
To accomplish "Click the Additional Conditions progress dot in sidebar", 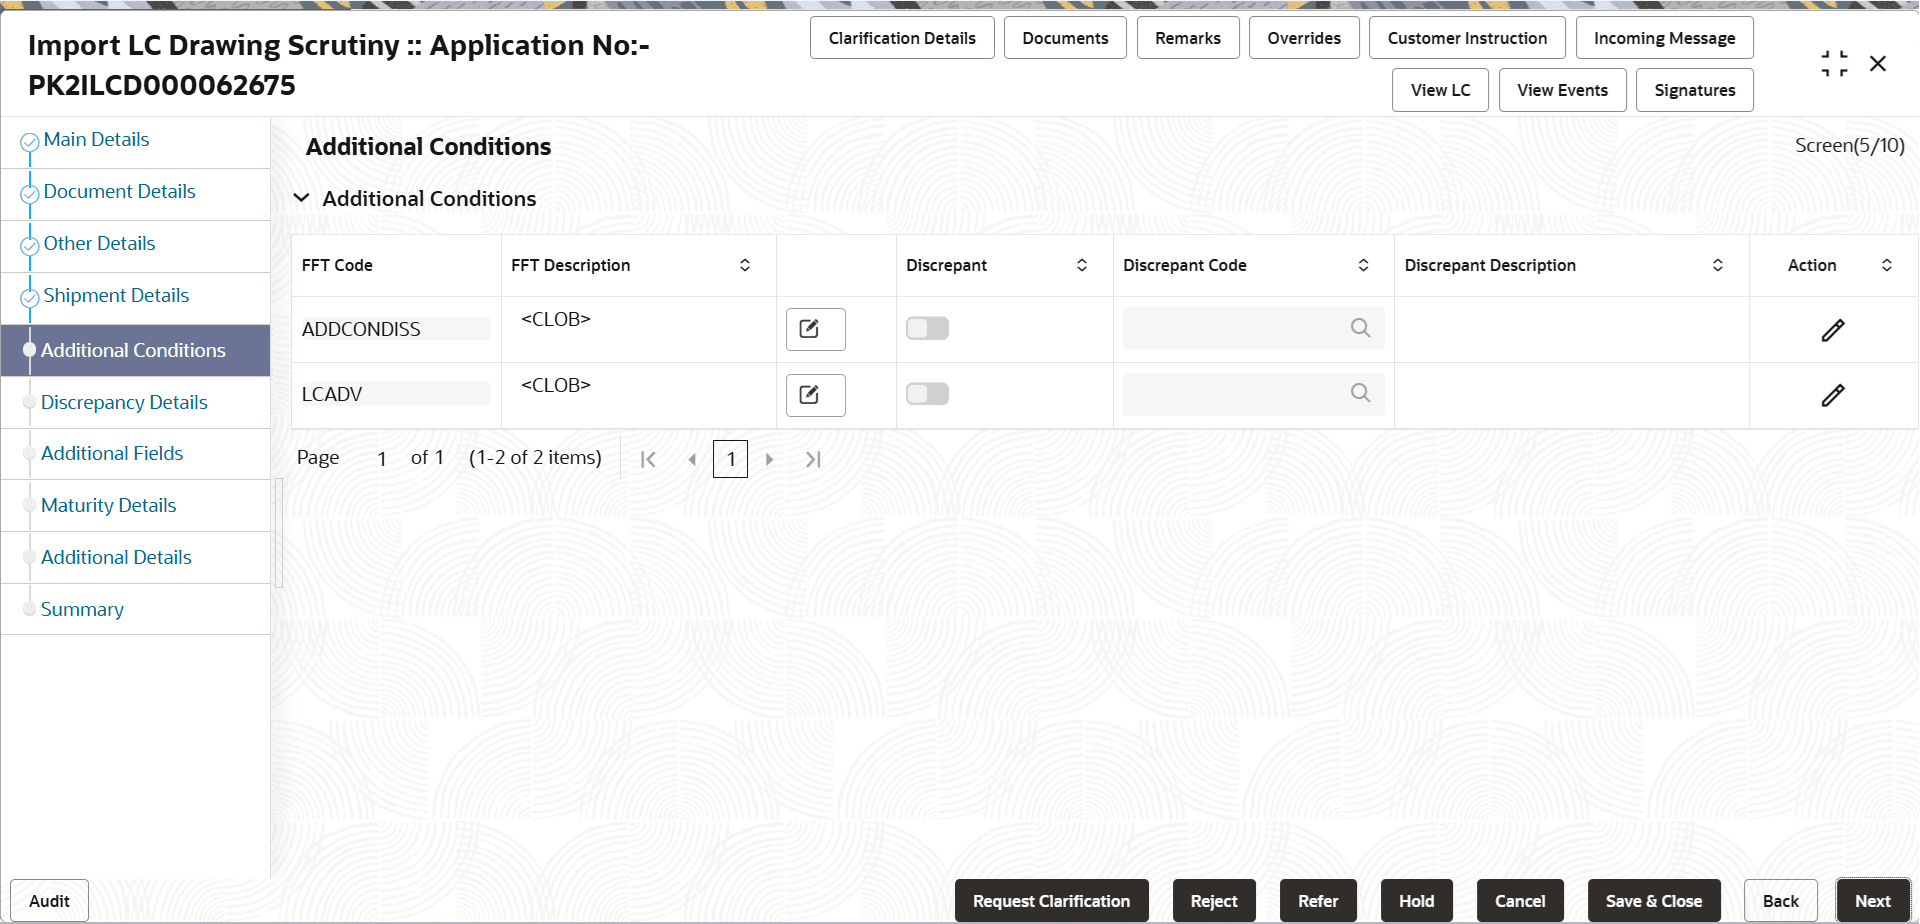I will (x=29, y=350).
